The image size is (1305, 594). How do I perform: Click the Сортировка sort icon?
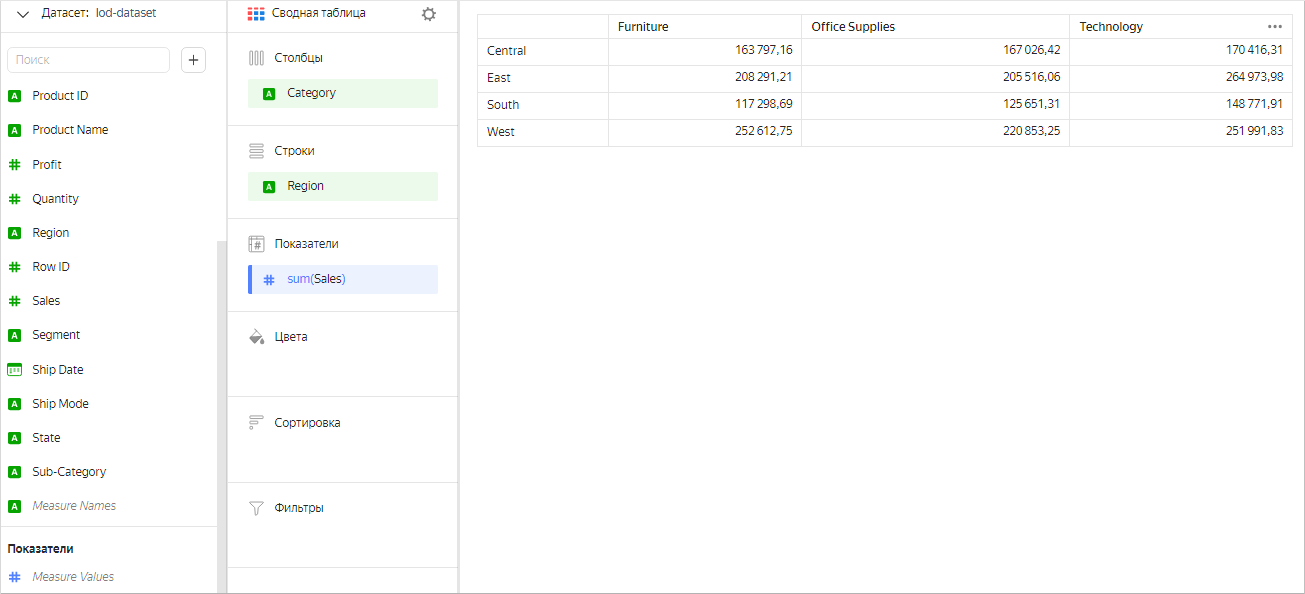click(256, 423)
